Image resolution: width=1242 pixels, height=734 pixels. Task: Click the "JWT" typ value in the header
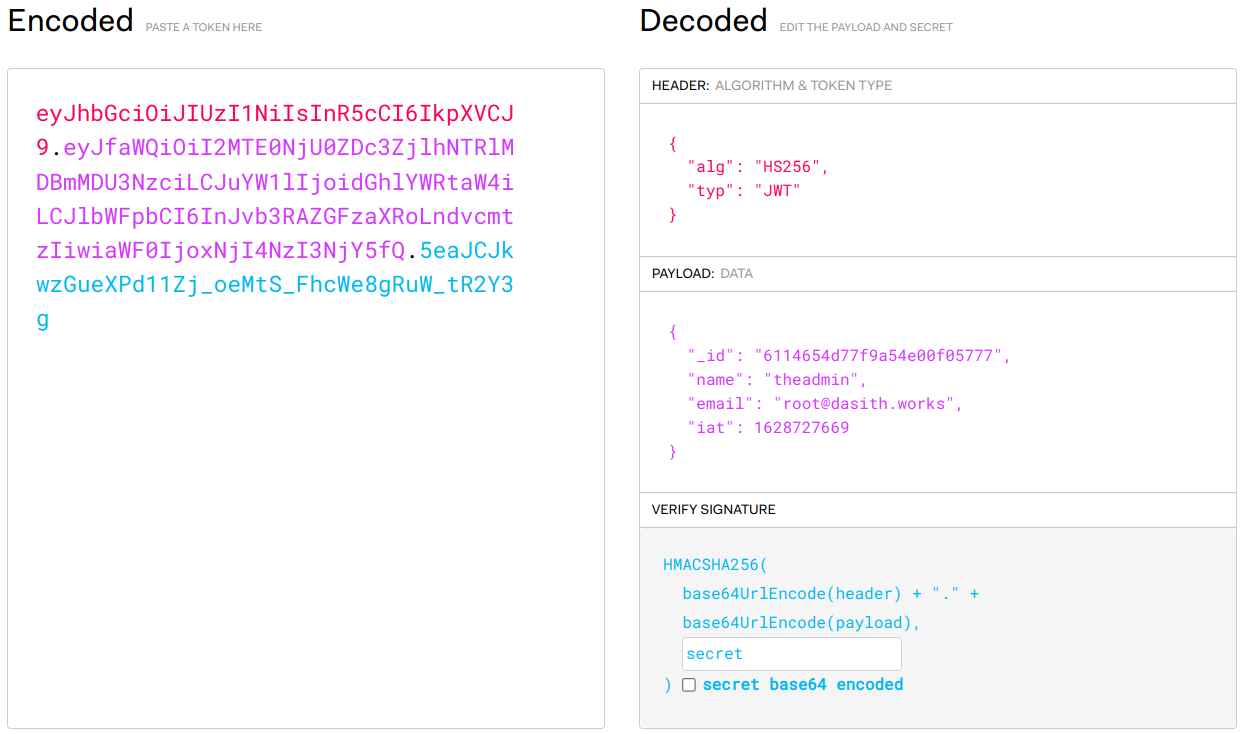click(782, 191)
